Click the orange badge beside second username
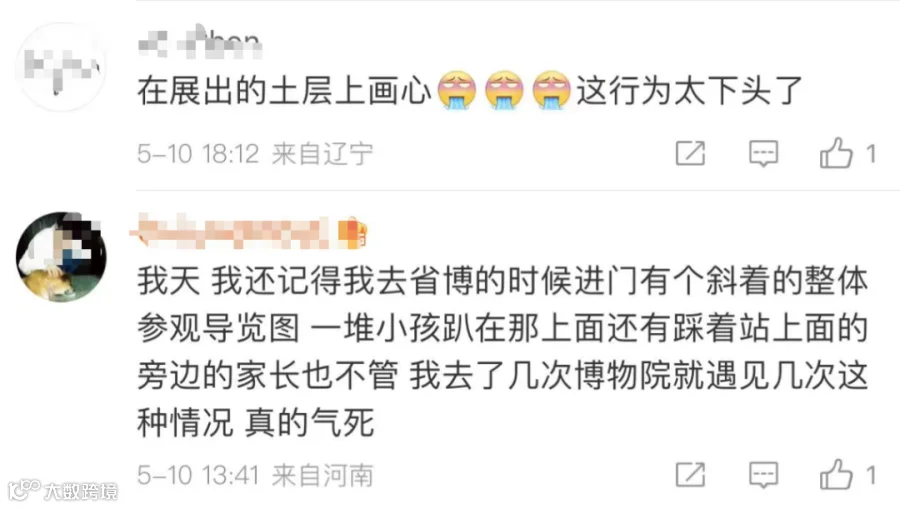The image size is (900, 508). click(352, 233)
